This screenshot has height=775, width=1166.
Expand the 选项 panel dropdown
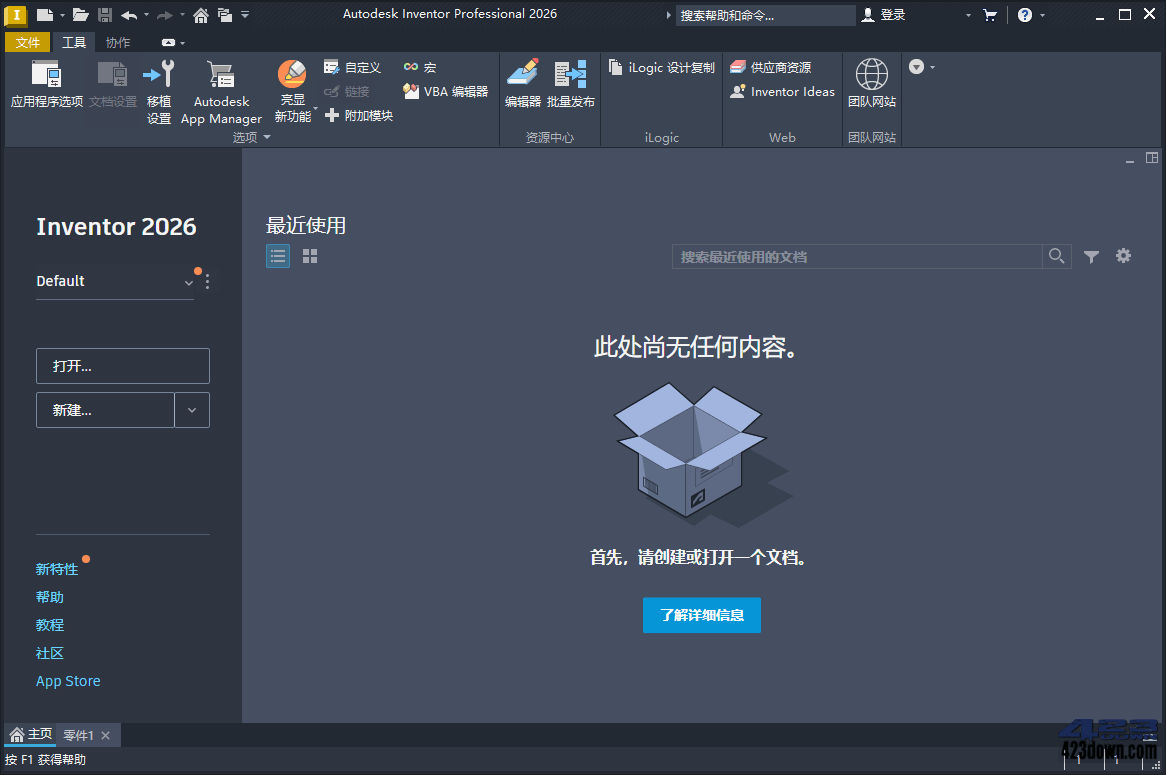point(266,137)
